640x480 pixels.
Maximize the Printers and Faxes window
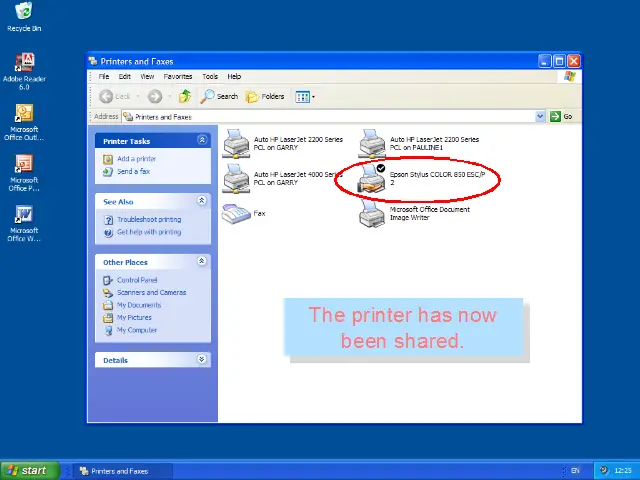click(559, 62)
